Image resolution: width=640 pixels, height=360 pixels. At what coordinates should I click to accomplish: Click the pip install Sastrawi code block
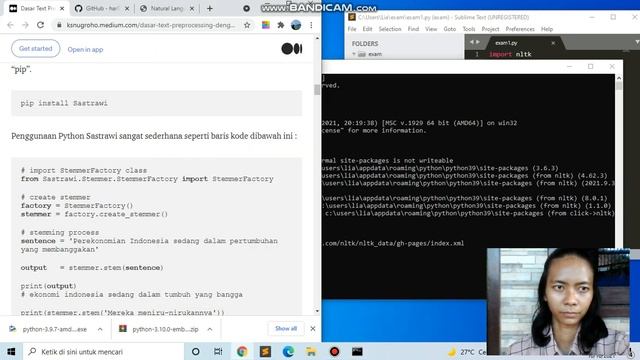point(157,103)
